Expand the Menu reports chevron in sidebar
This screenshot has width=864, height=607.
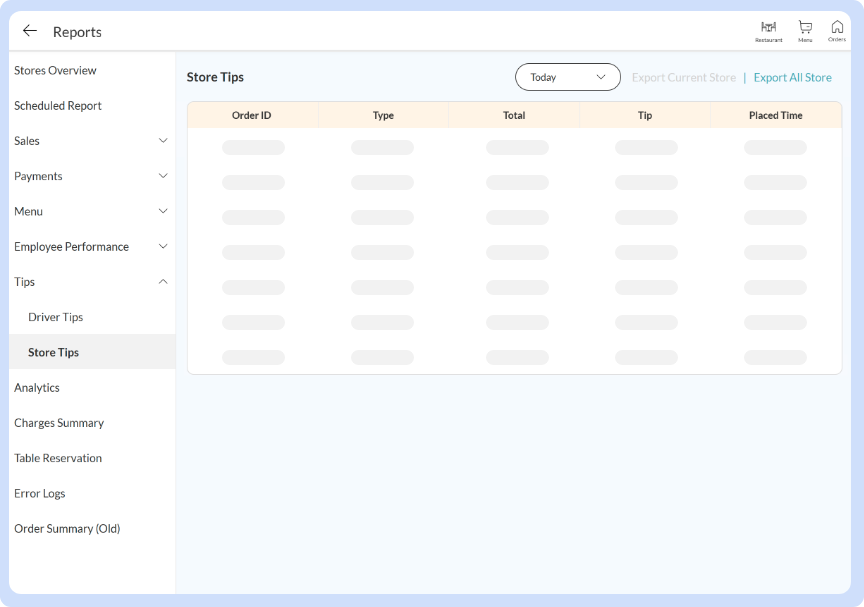[163, 211]
